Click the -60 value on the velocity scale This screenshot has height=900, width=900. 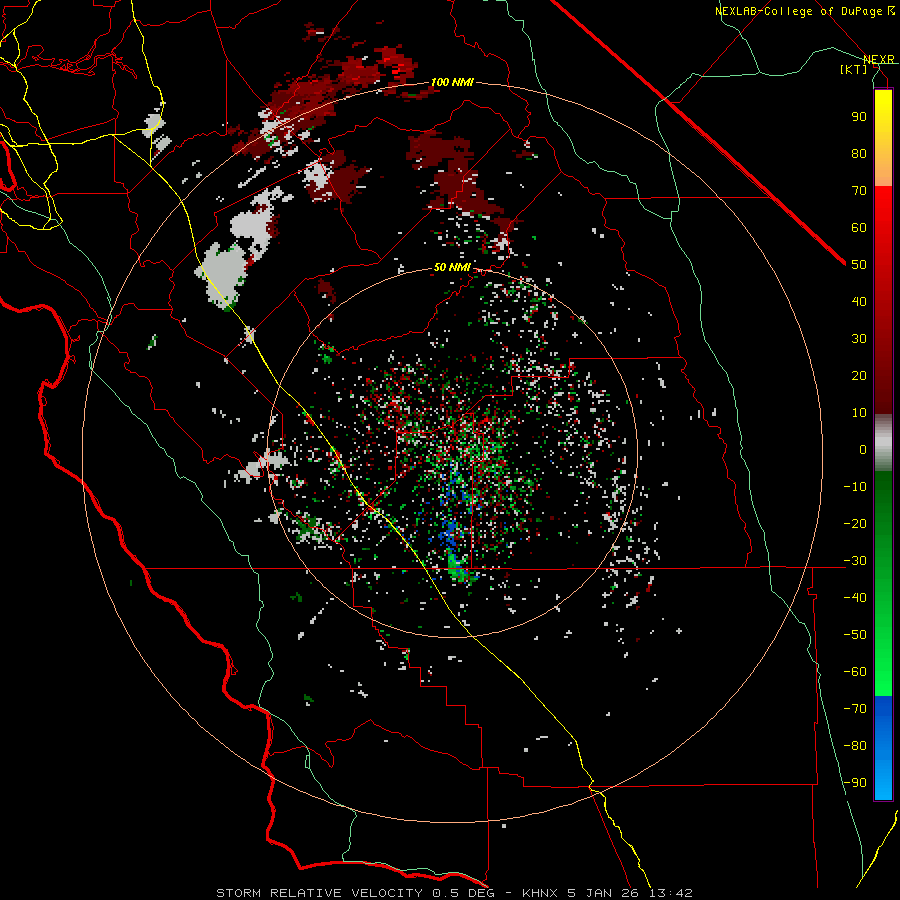855,672
